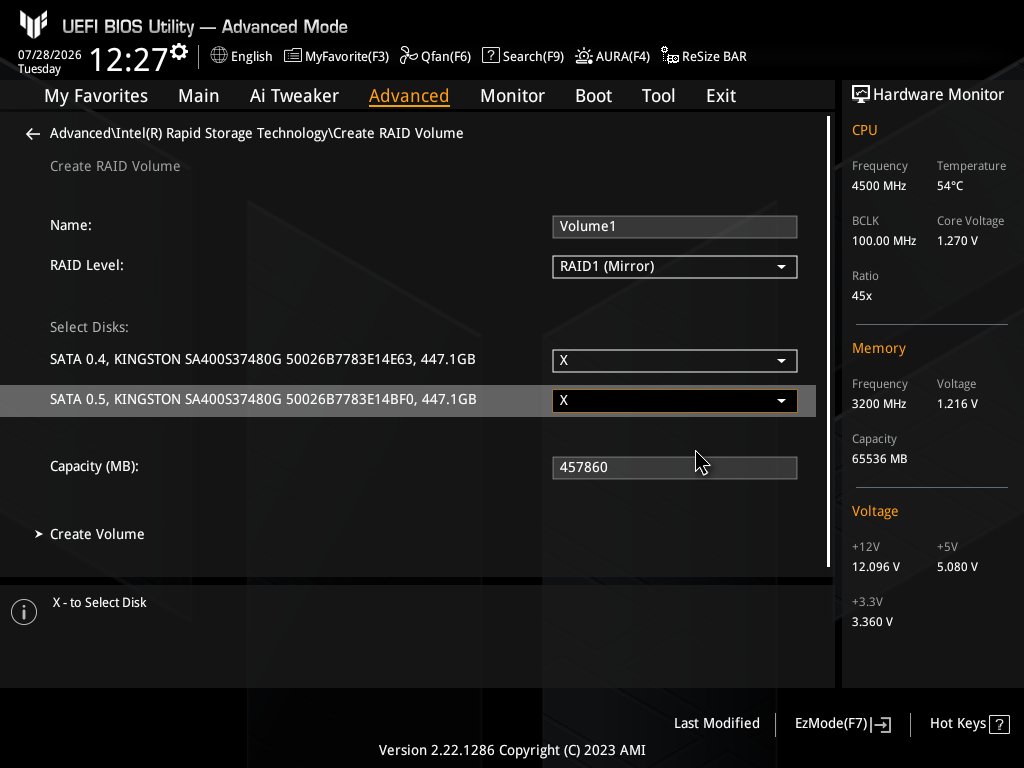Open AURA(F4) lighting settings
This screenshot has height=768, width=1024.
[x=612, y=56]
